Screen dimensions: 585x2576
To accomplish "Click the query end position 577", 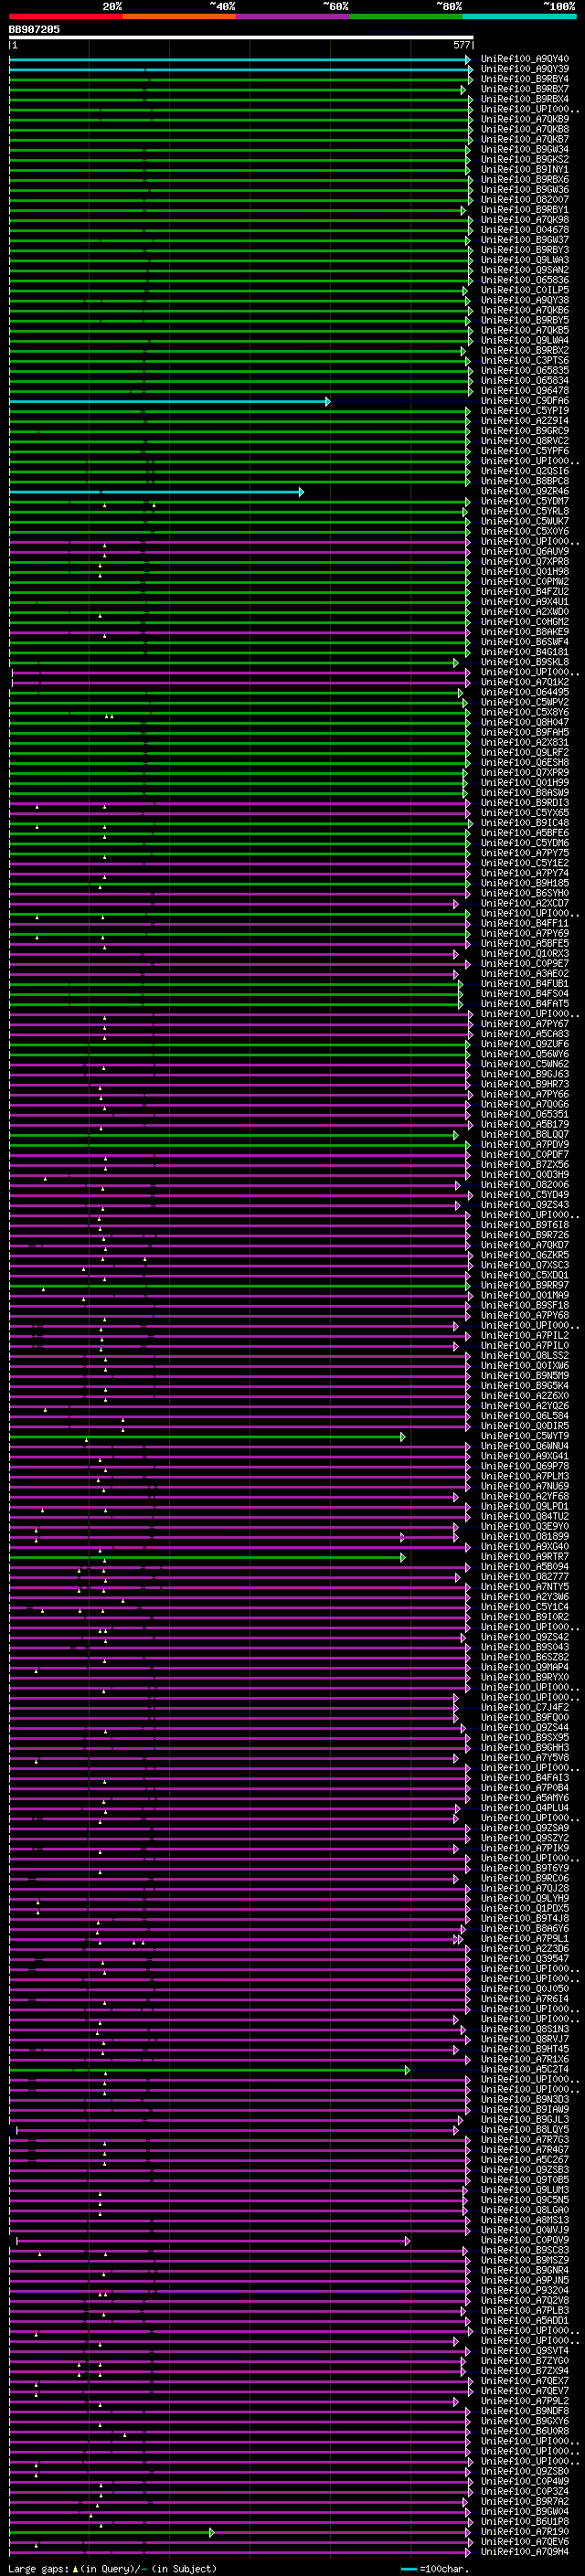I will point(461,45).
